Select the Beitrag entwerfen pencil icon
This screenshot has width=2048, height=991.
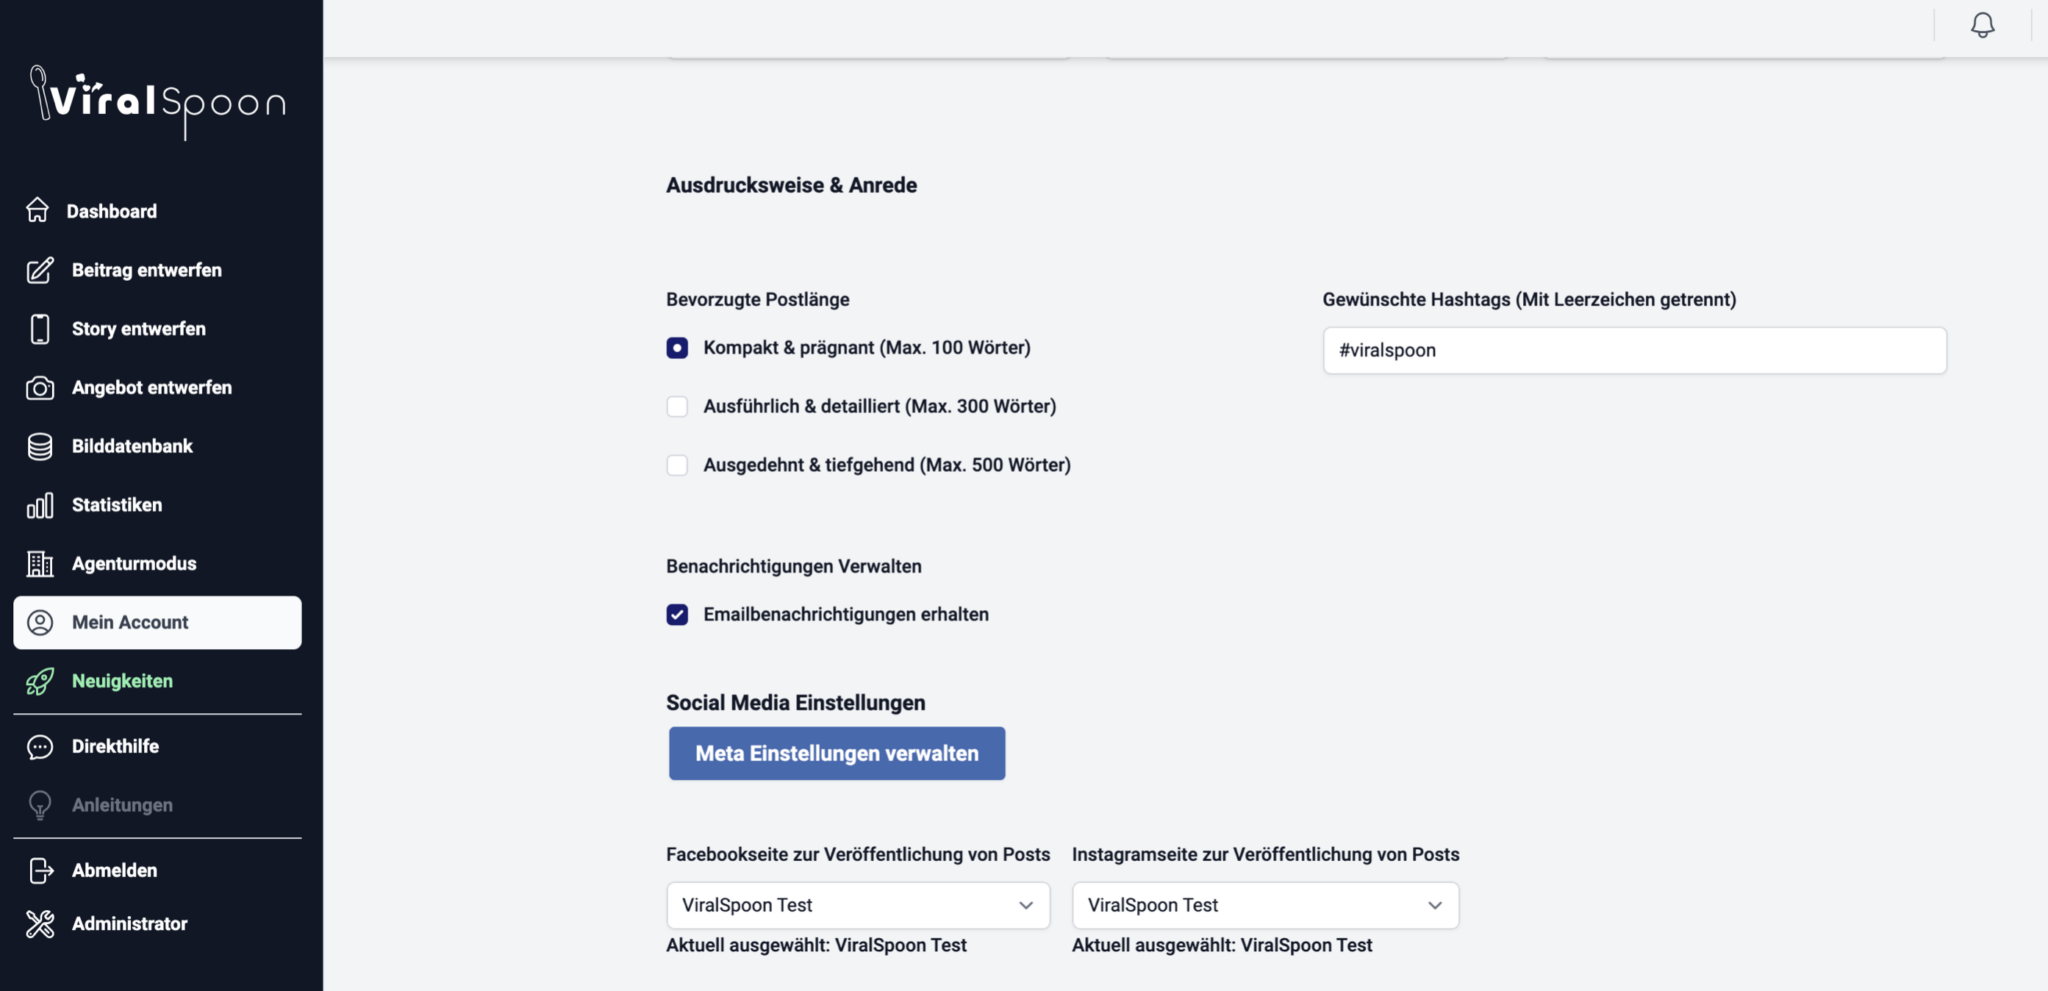pyautogui.click(x=40, y=270)
